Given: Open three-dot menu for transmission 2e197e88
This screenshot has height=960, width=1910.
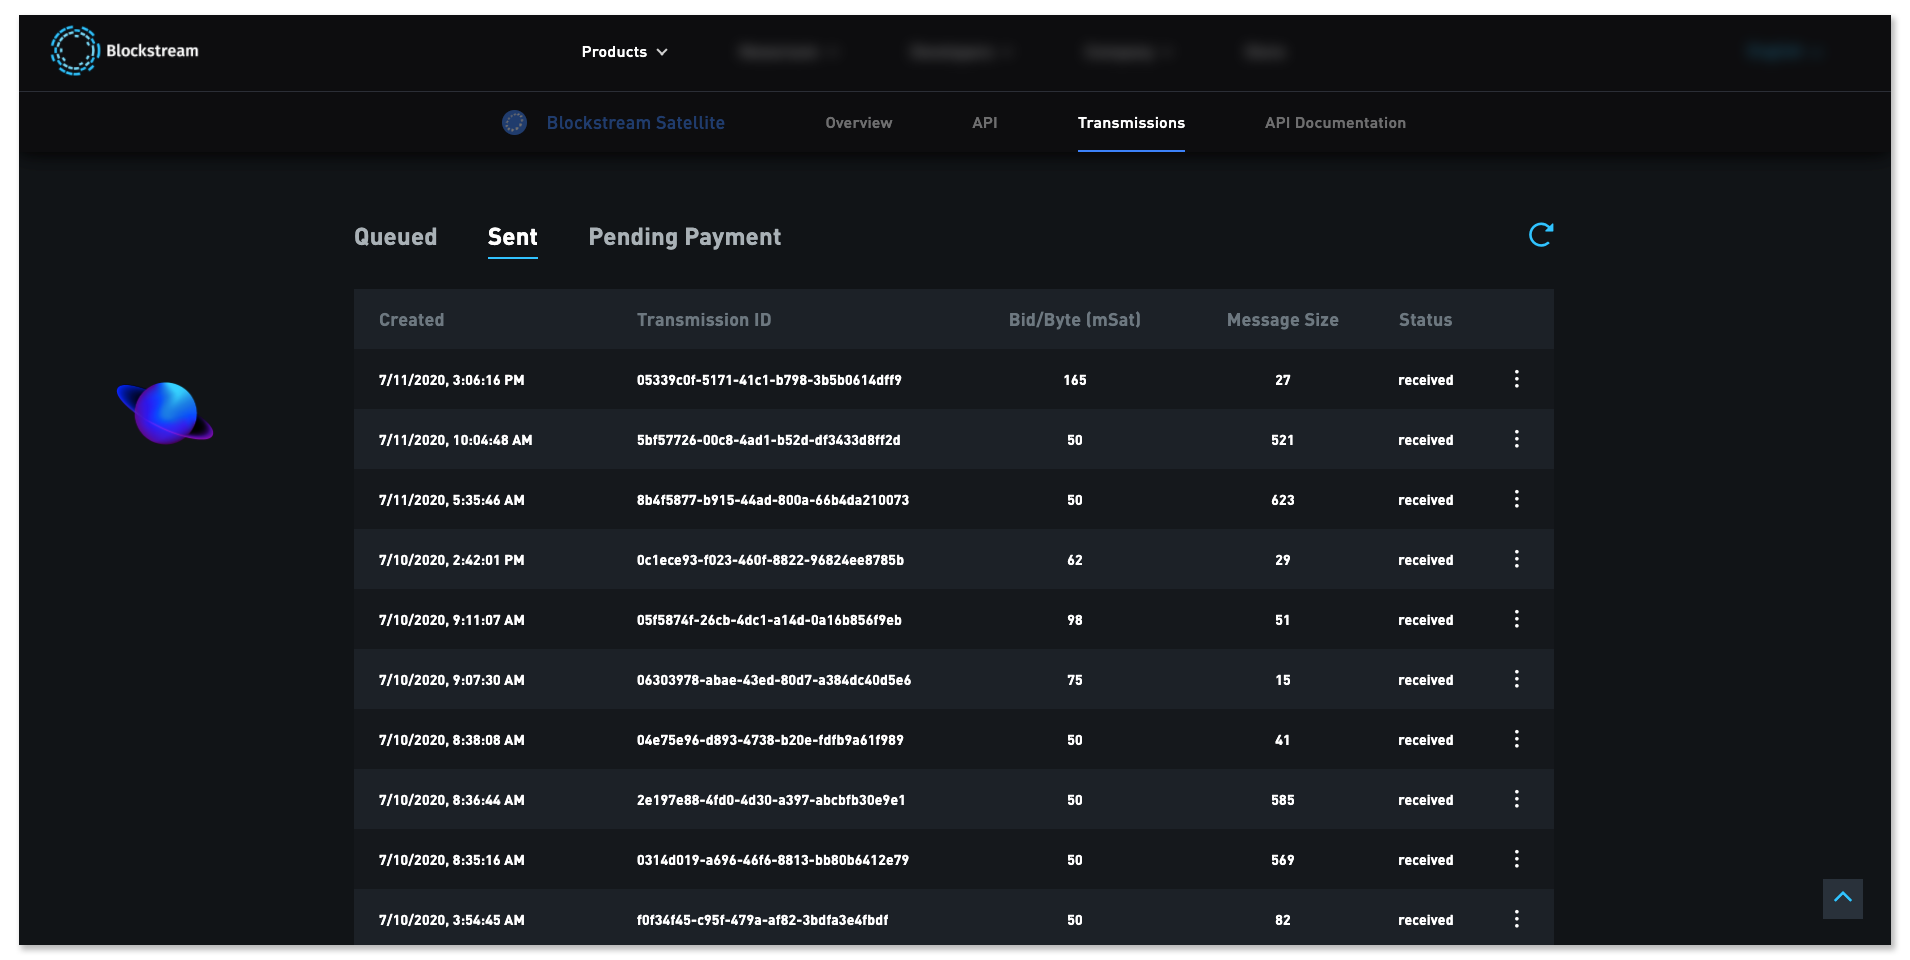Looking at the screenshot, I should pyautogui.click(x=1516, y=799).
